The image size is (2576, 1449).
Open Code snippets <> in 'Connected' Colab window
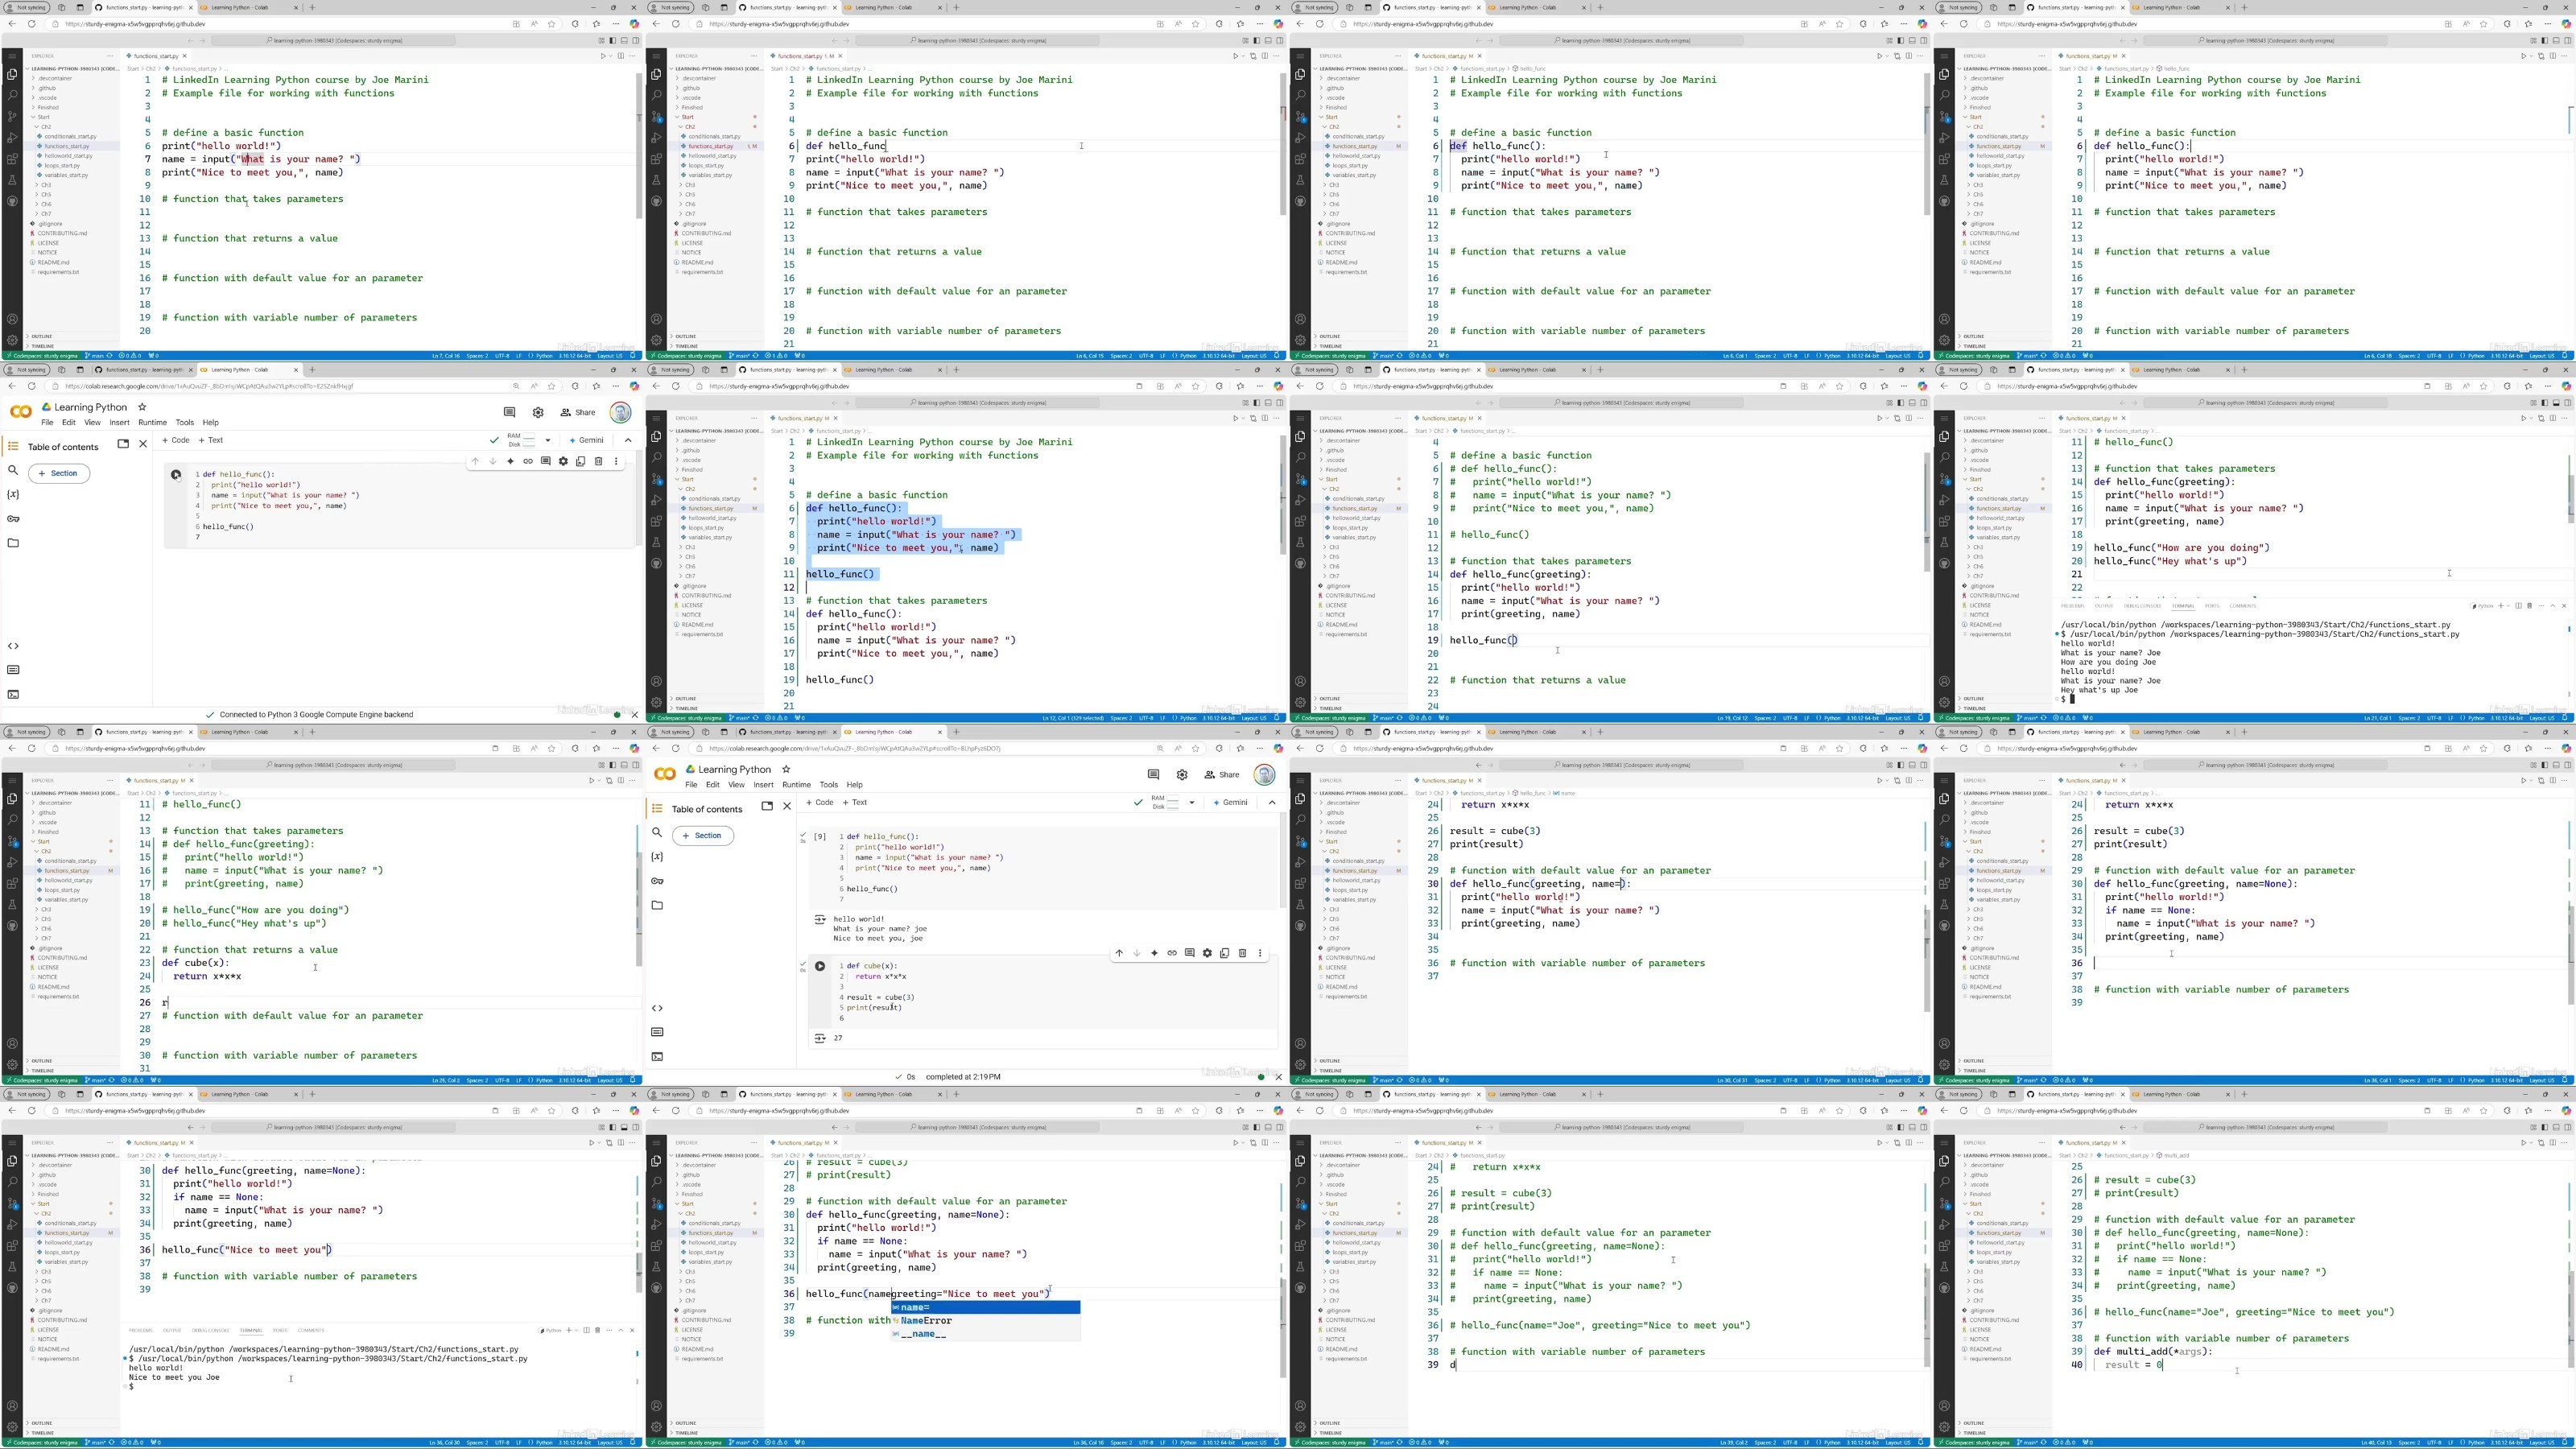pyautogui.click(x=13, y=646)
